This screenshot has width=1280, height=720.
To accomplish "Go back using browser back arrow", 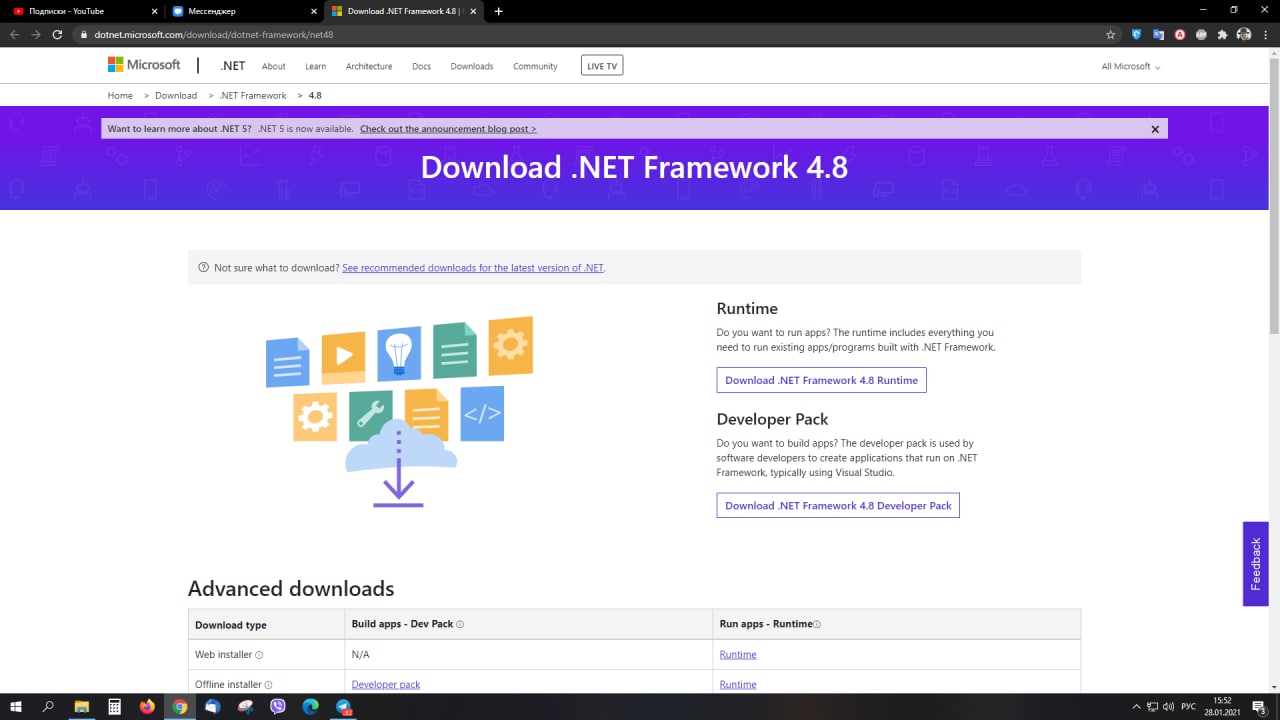I will click(x=14, y=34).
